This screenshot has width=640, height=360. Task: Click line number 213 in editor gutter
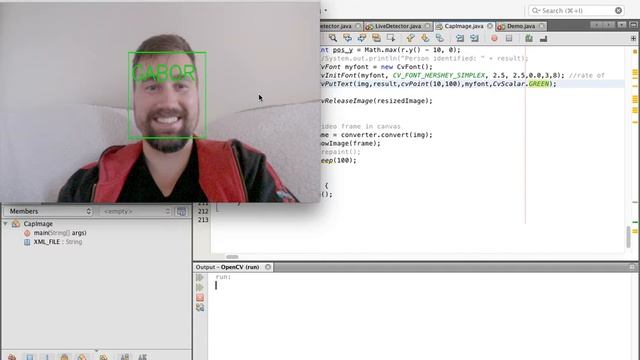tap(203, 220)
